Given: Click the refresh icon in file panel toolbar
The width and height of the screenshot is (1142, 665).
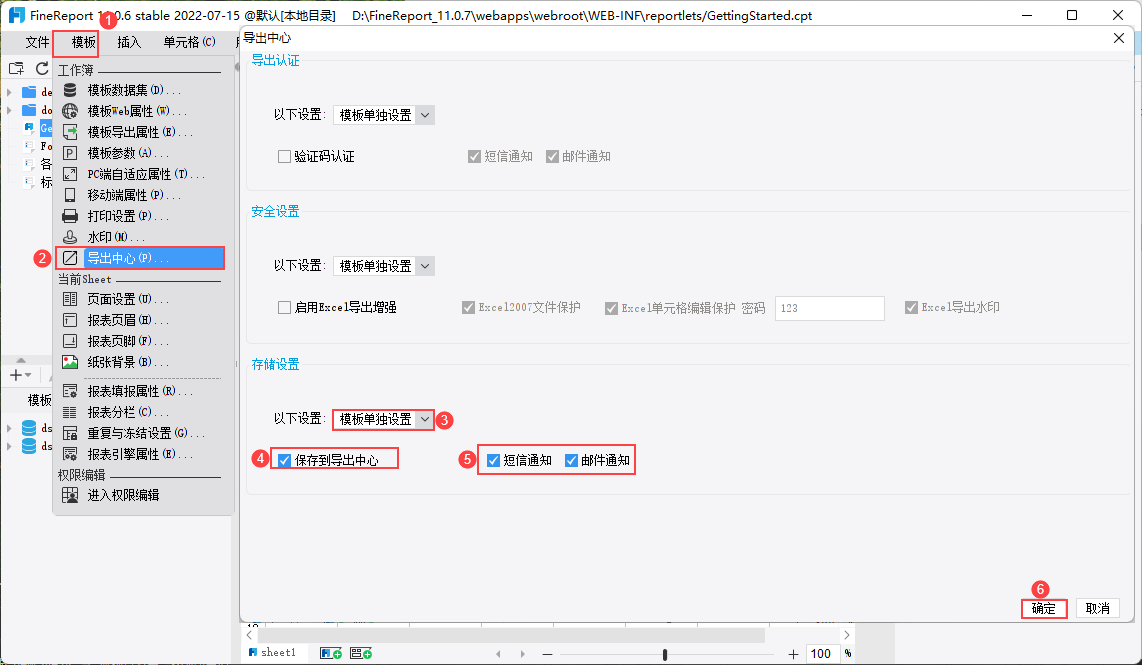Looking at the screenshot, I should click(42, 68).
